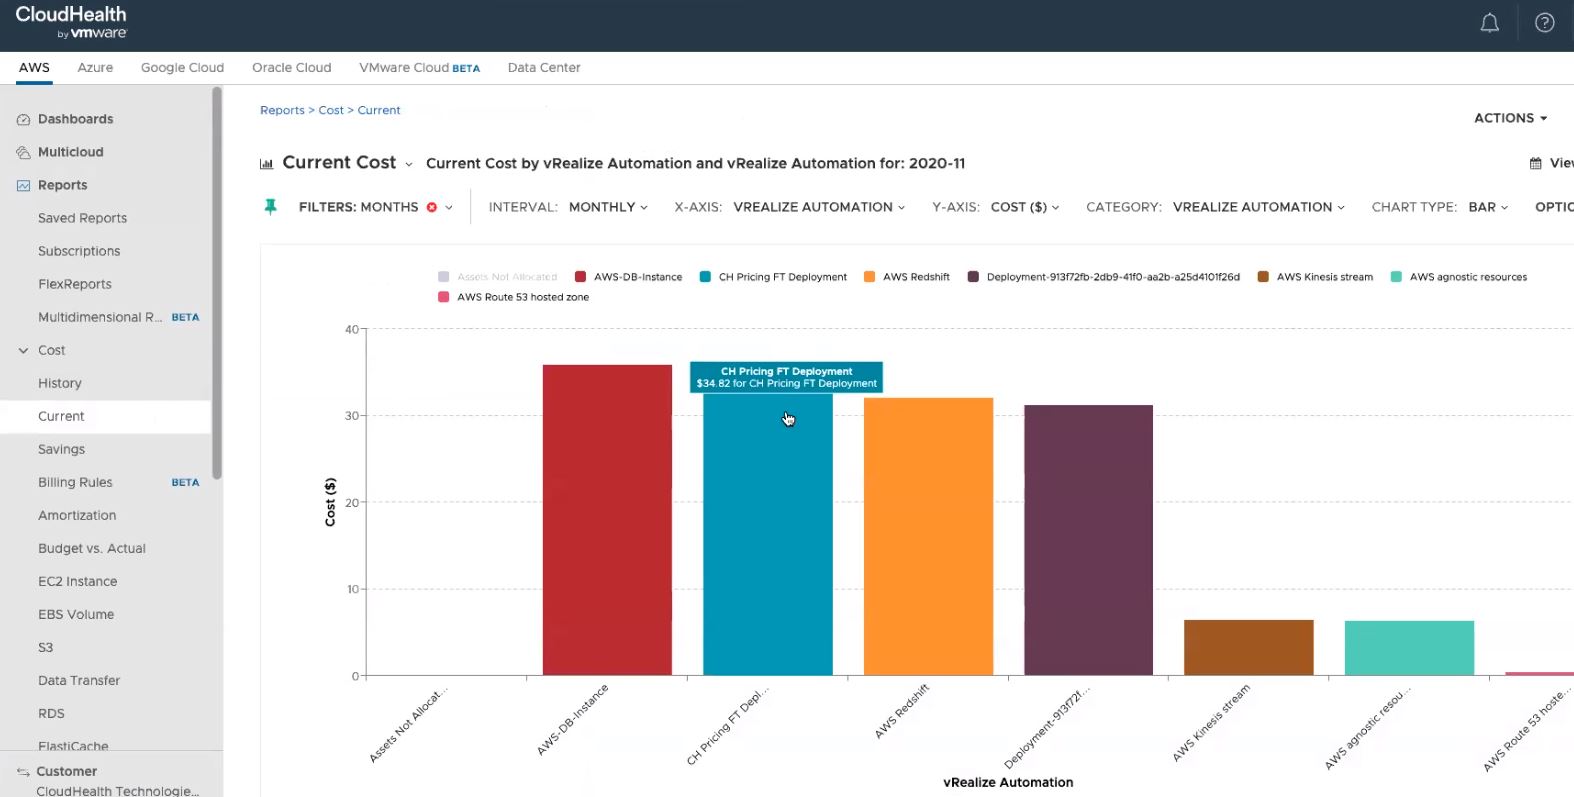1574x797 pixels.
Task: Open the Actions dropdown
Action: click(x=1510, y=118)
